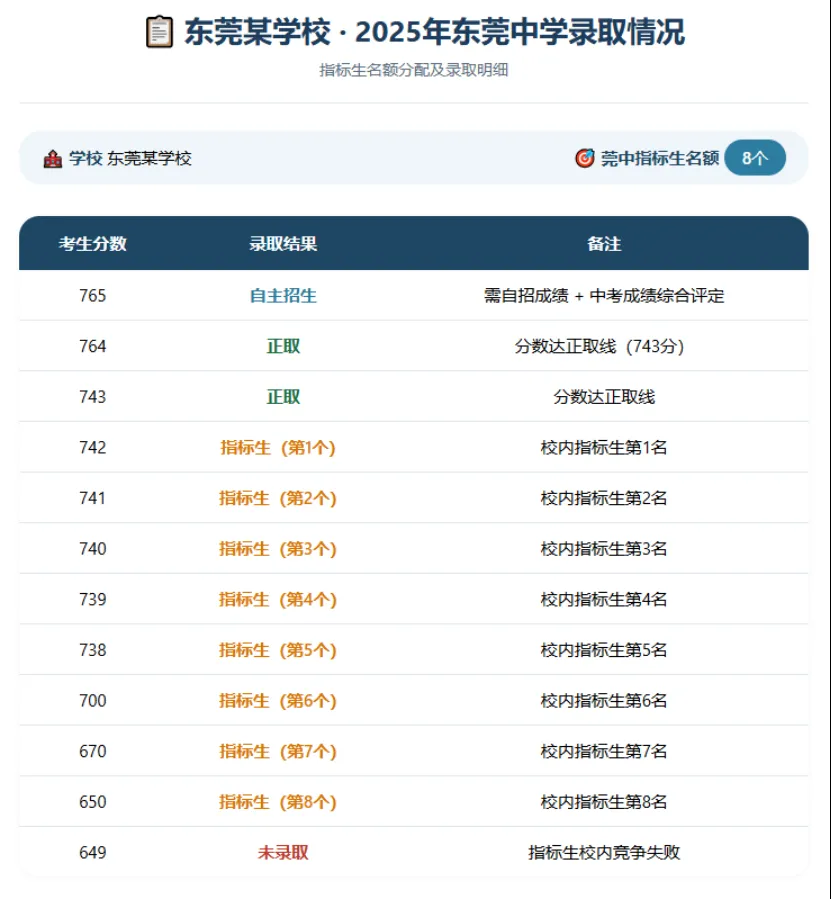Click 指标生（第8个）result

278,802
